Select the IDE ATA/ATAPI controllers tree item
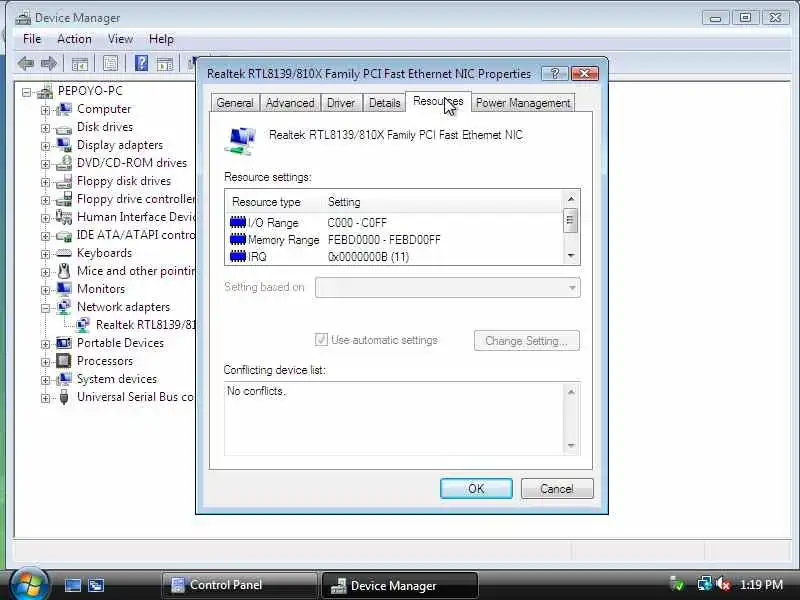 pos(136,235)
